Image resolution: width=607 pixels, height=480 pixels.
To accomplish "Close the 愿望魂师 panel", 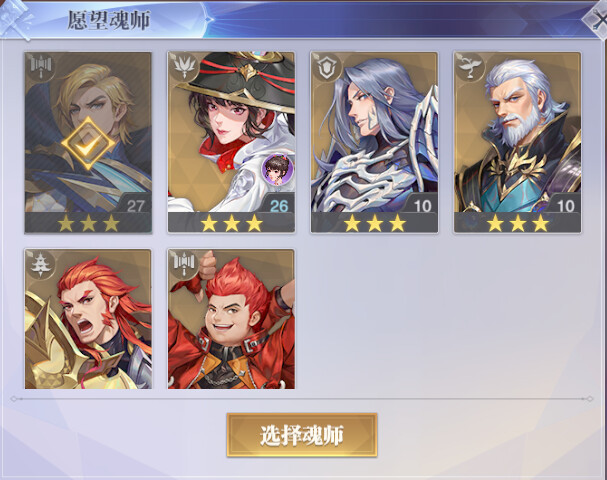I will click(597, 19).
